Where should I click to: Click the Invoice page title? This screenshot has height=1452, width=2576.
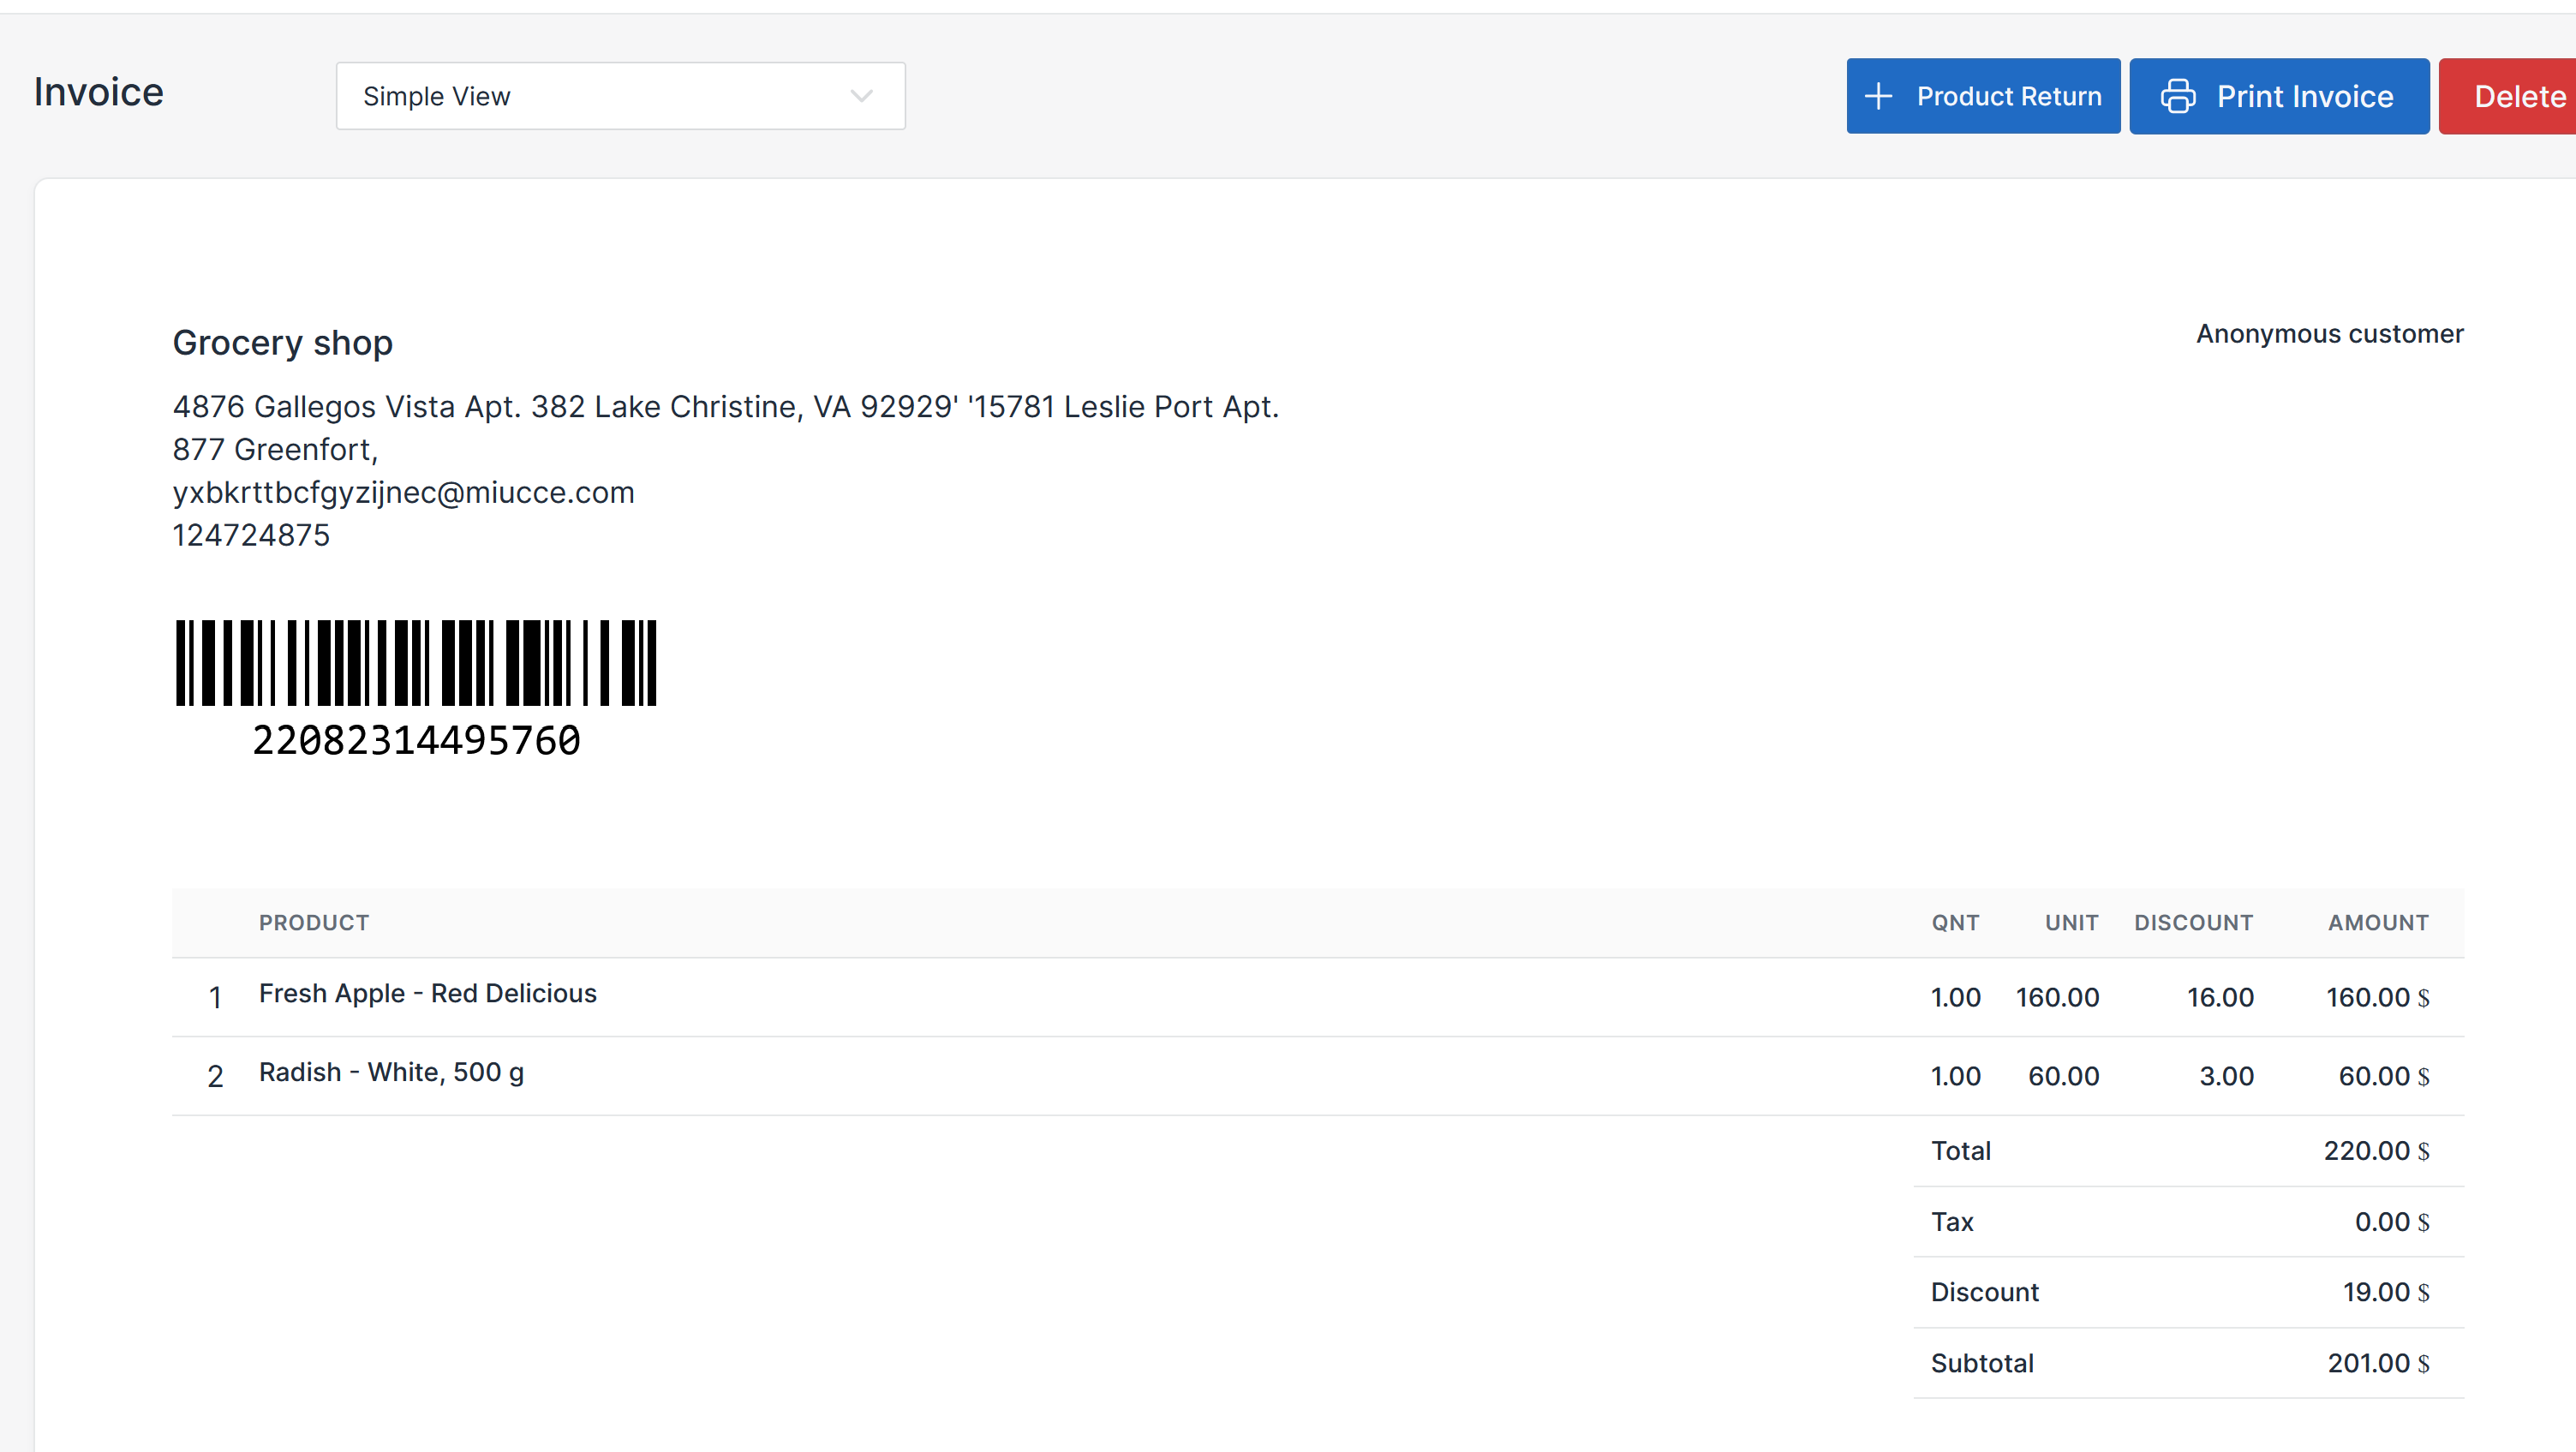coord(98,92)
